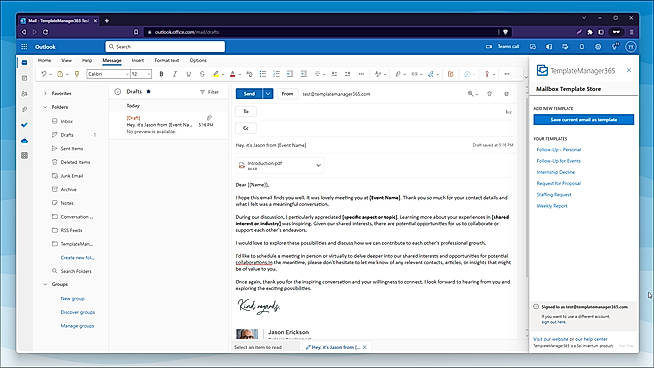The width and height of the screenshot is (654, 368).
Task: Click the Undo icon in ribbon
Action: click(43, 74)
